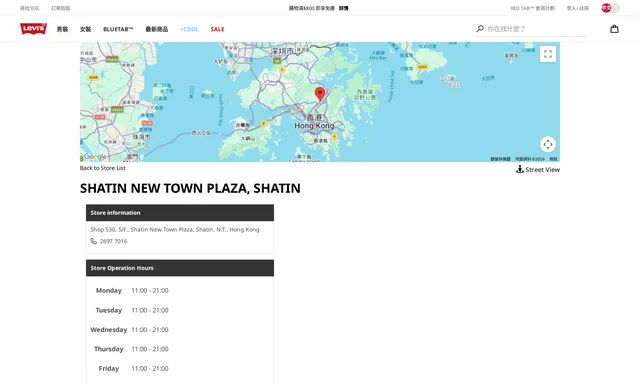Click 深圳市 label on map

[282, 51]
